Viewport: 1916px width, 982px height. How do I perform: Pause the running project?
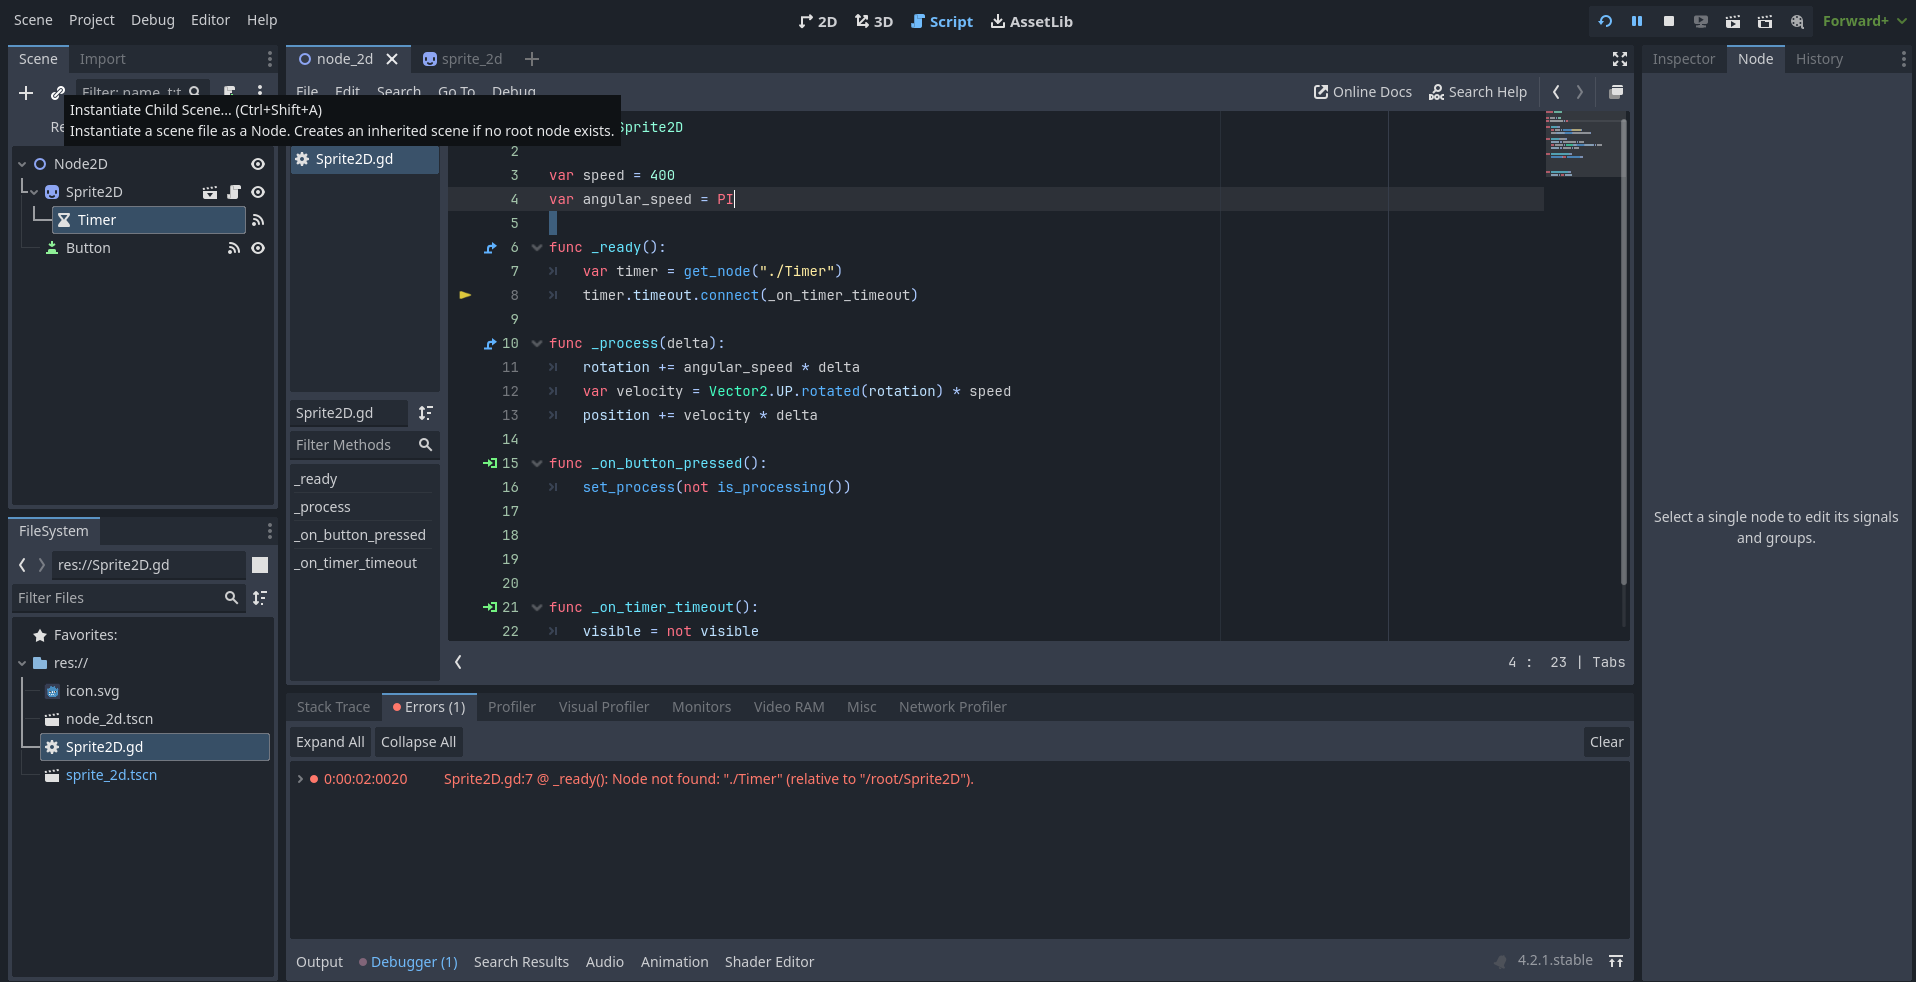point(1637,21)
